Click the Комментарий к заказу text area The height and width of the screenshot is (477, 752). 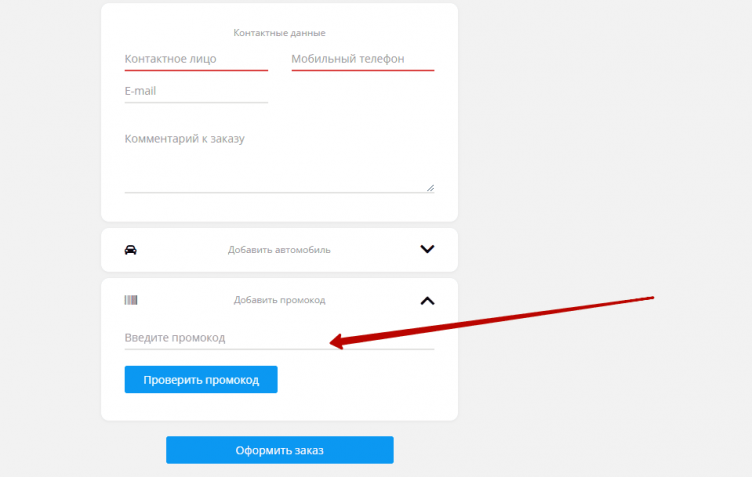tap(278, 160)
